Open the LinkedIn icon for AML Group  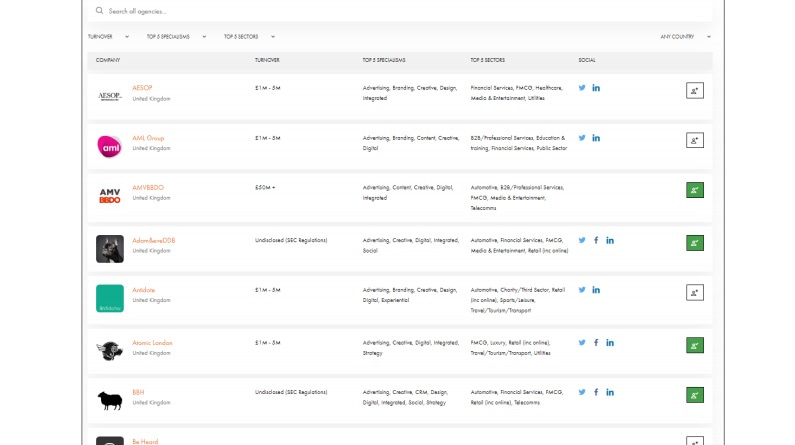[x=596, y=138]
